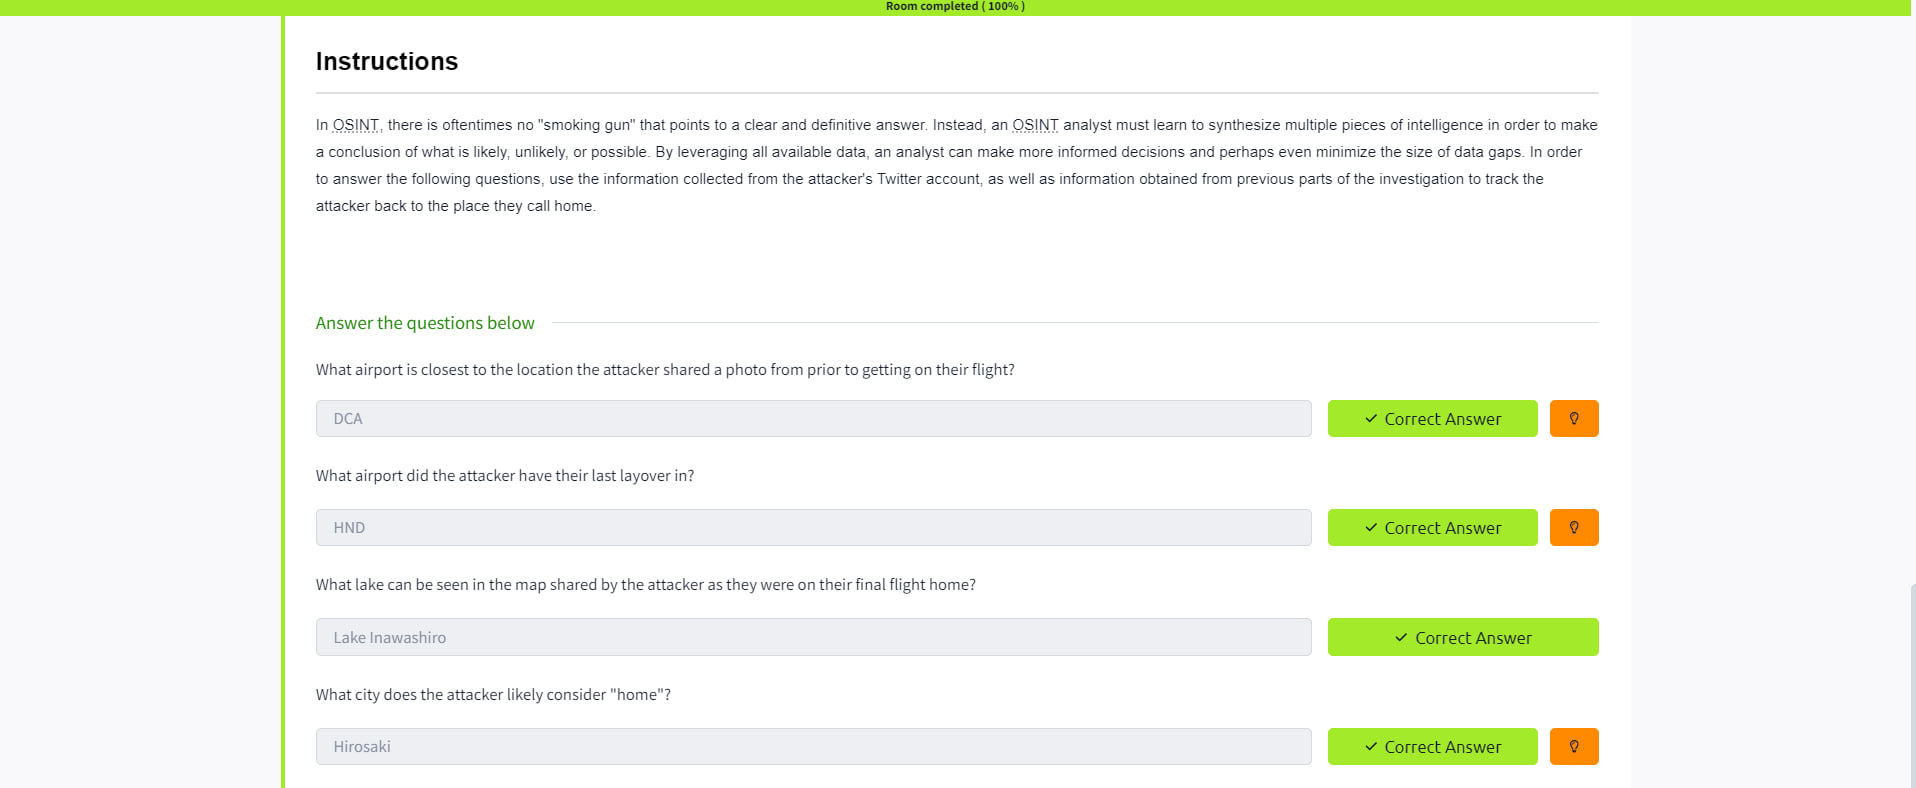The width and height of the screenshot is (1916, 788).
Task: Select the Lake Inawashiro answer field
Action: coord(812,637)
